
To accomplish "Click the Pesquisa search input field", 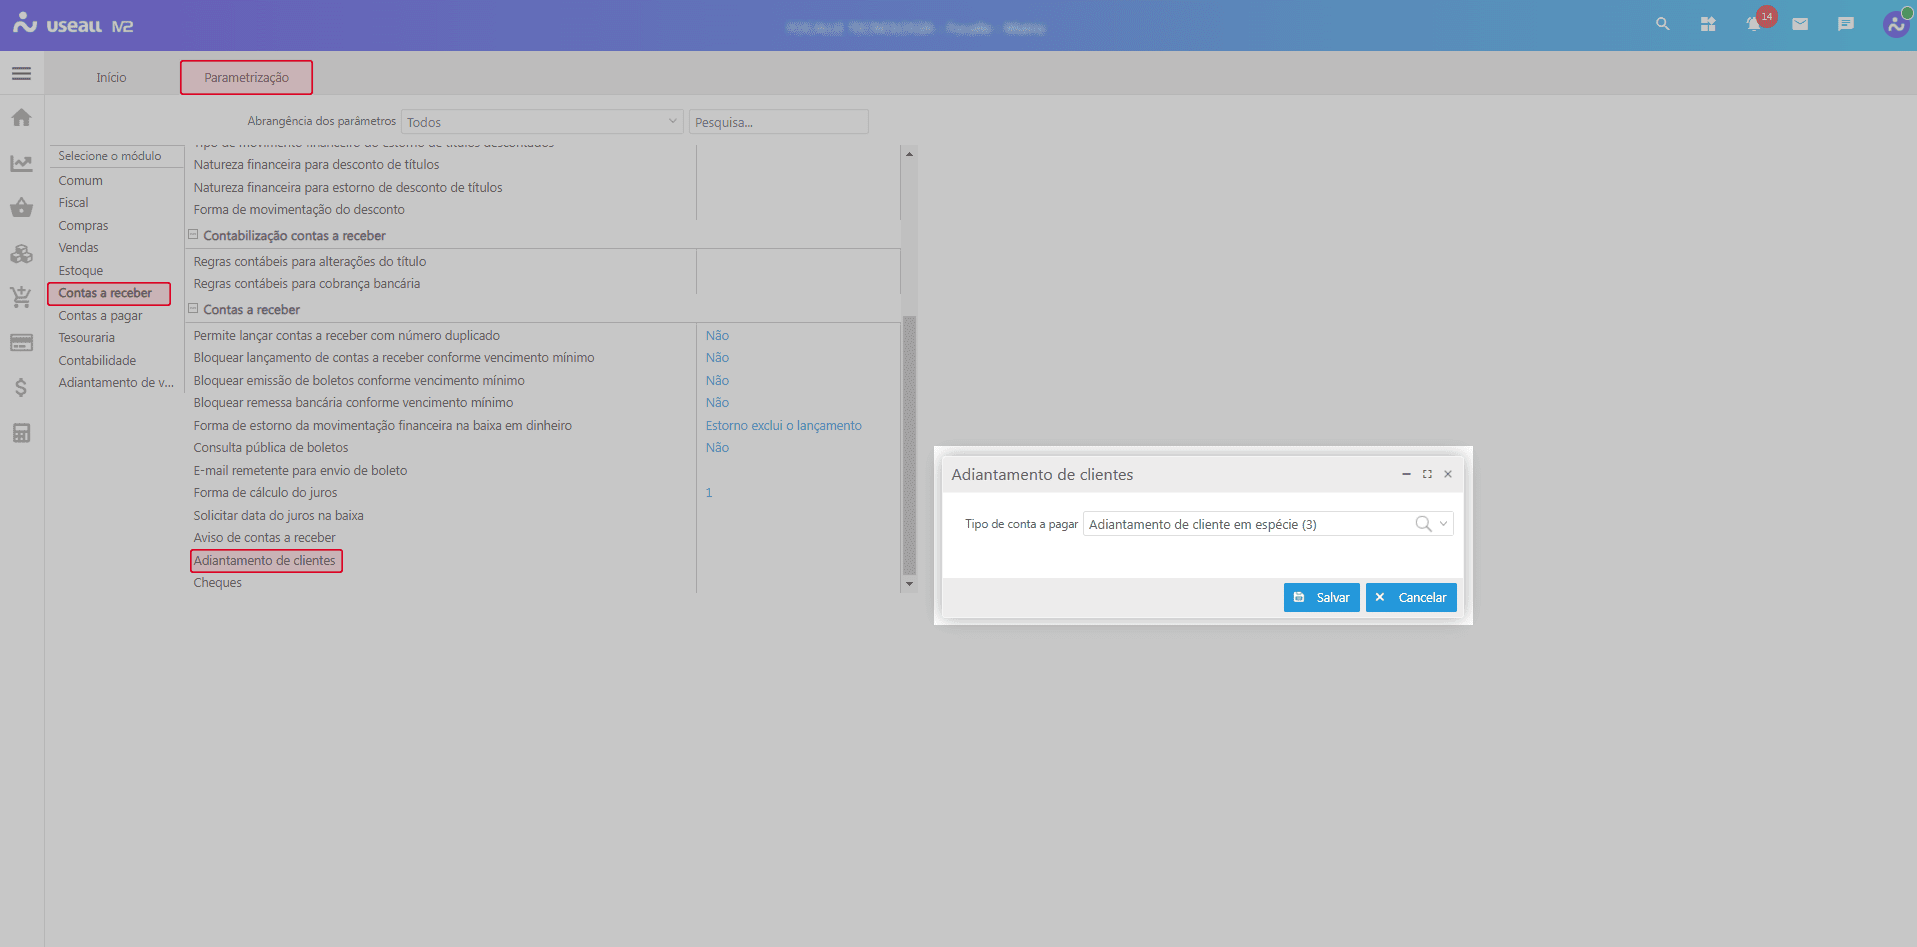I will [x=778, y=122].
